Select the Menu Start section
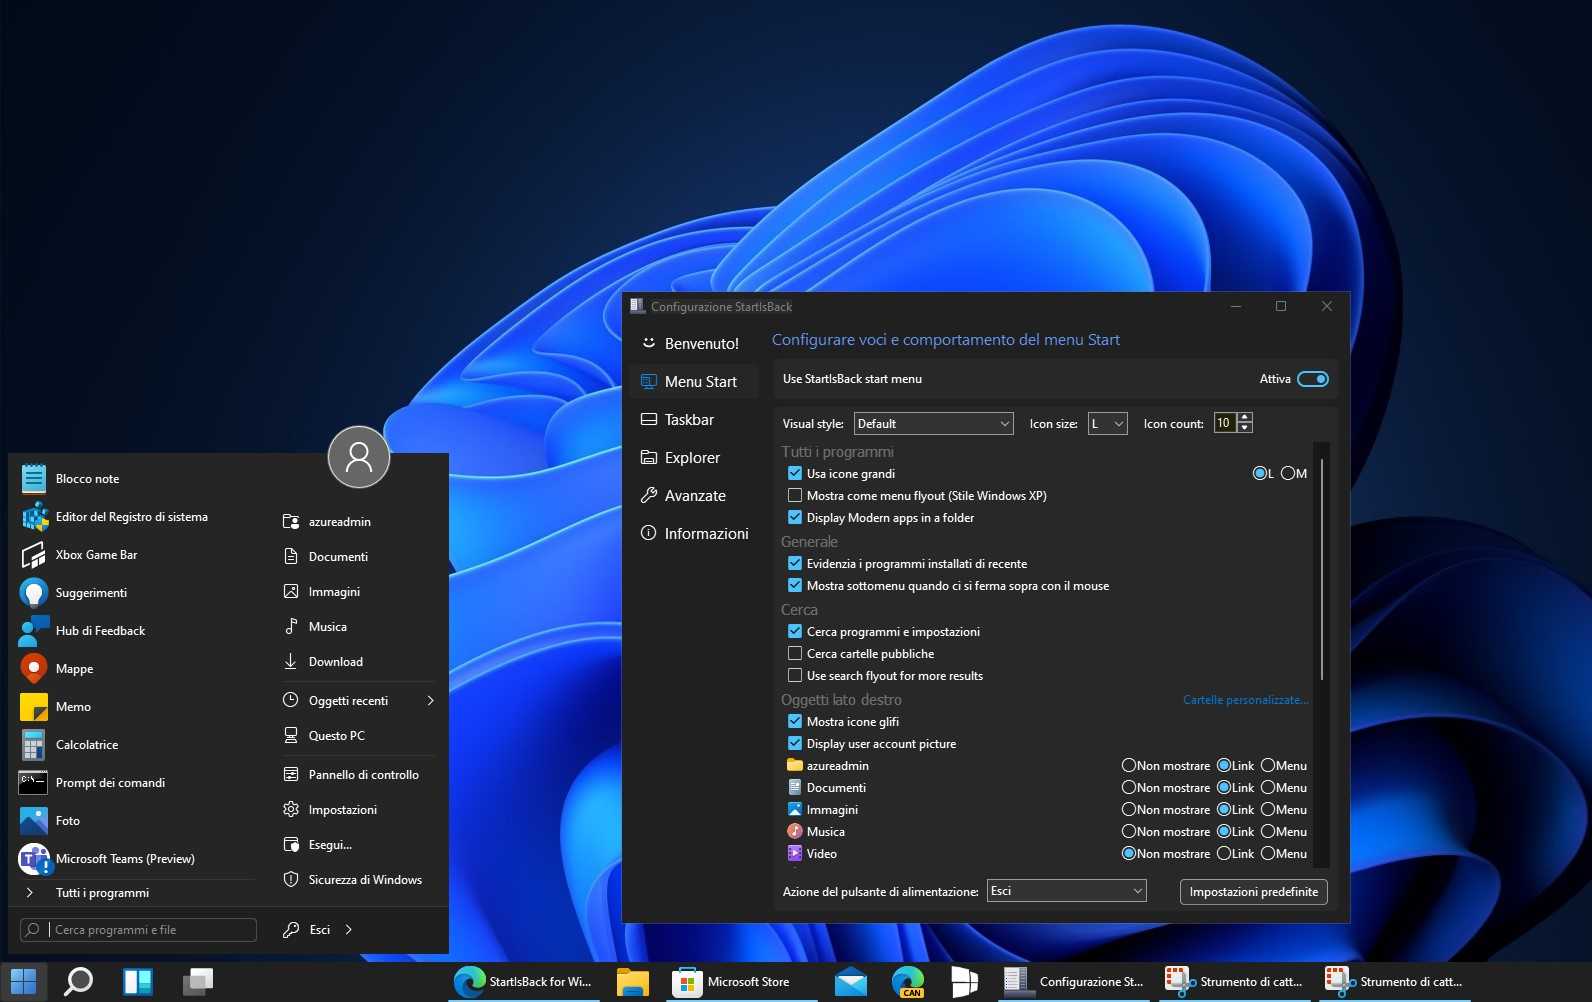1592x1002 pixels. [x=691, y=381]
